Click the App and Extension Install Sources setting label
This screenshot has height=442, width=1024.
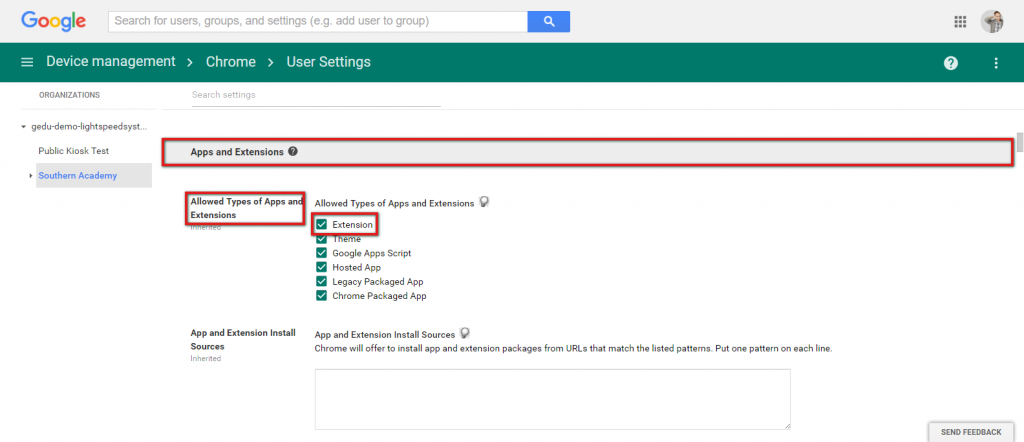pyautogui.click(x=243, y=339)
